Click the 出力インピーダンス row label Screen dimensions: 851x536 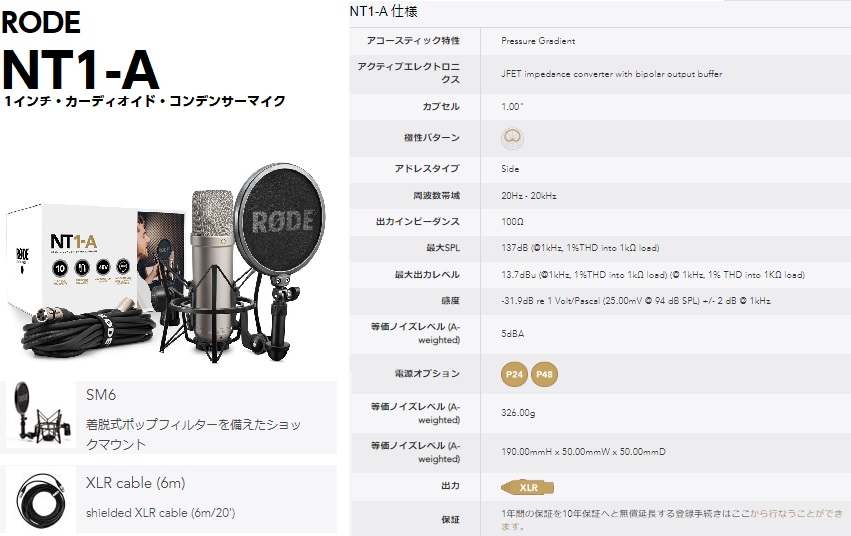[418, 221]
